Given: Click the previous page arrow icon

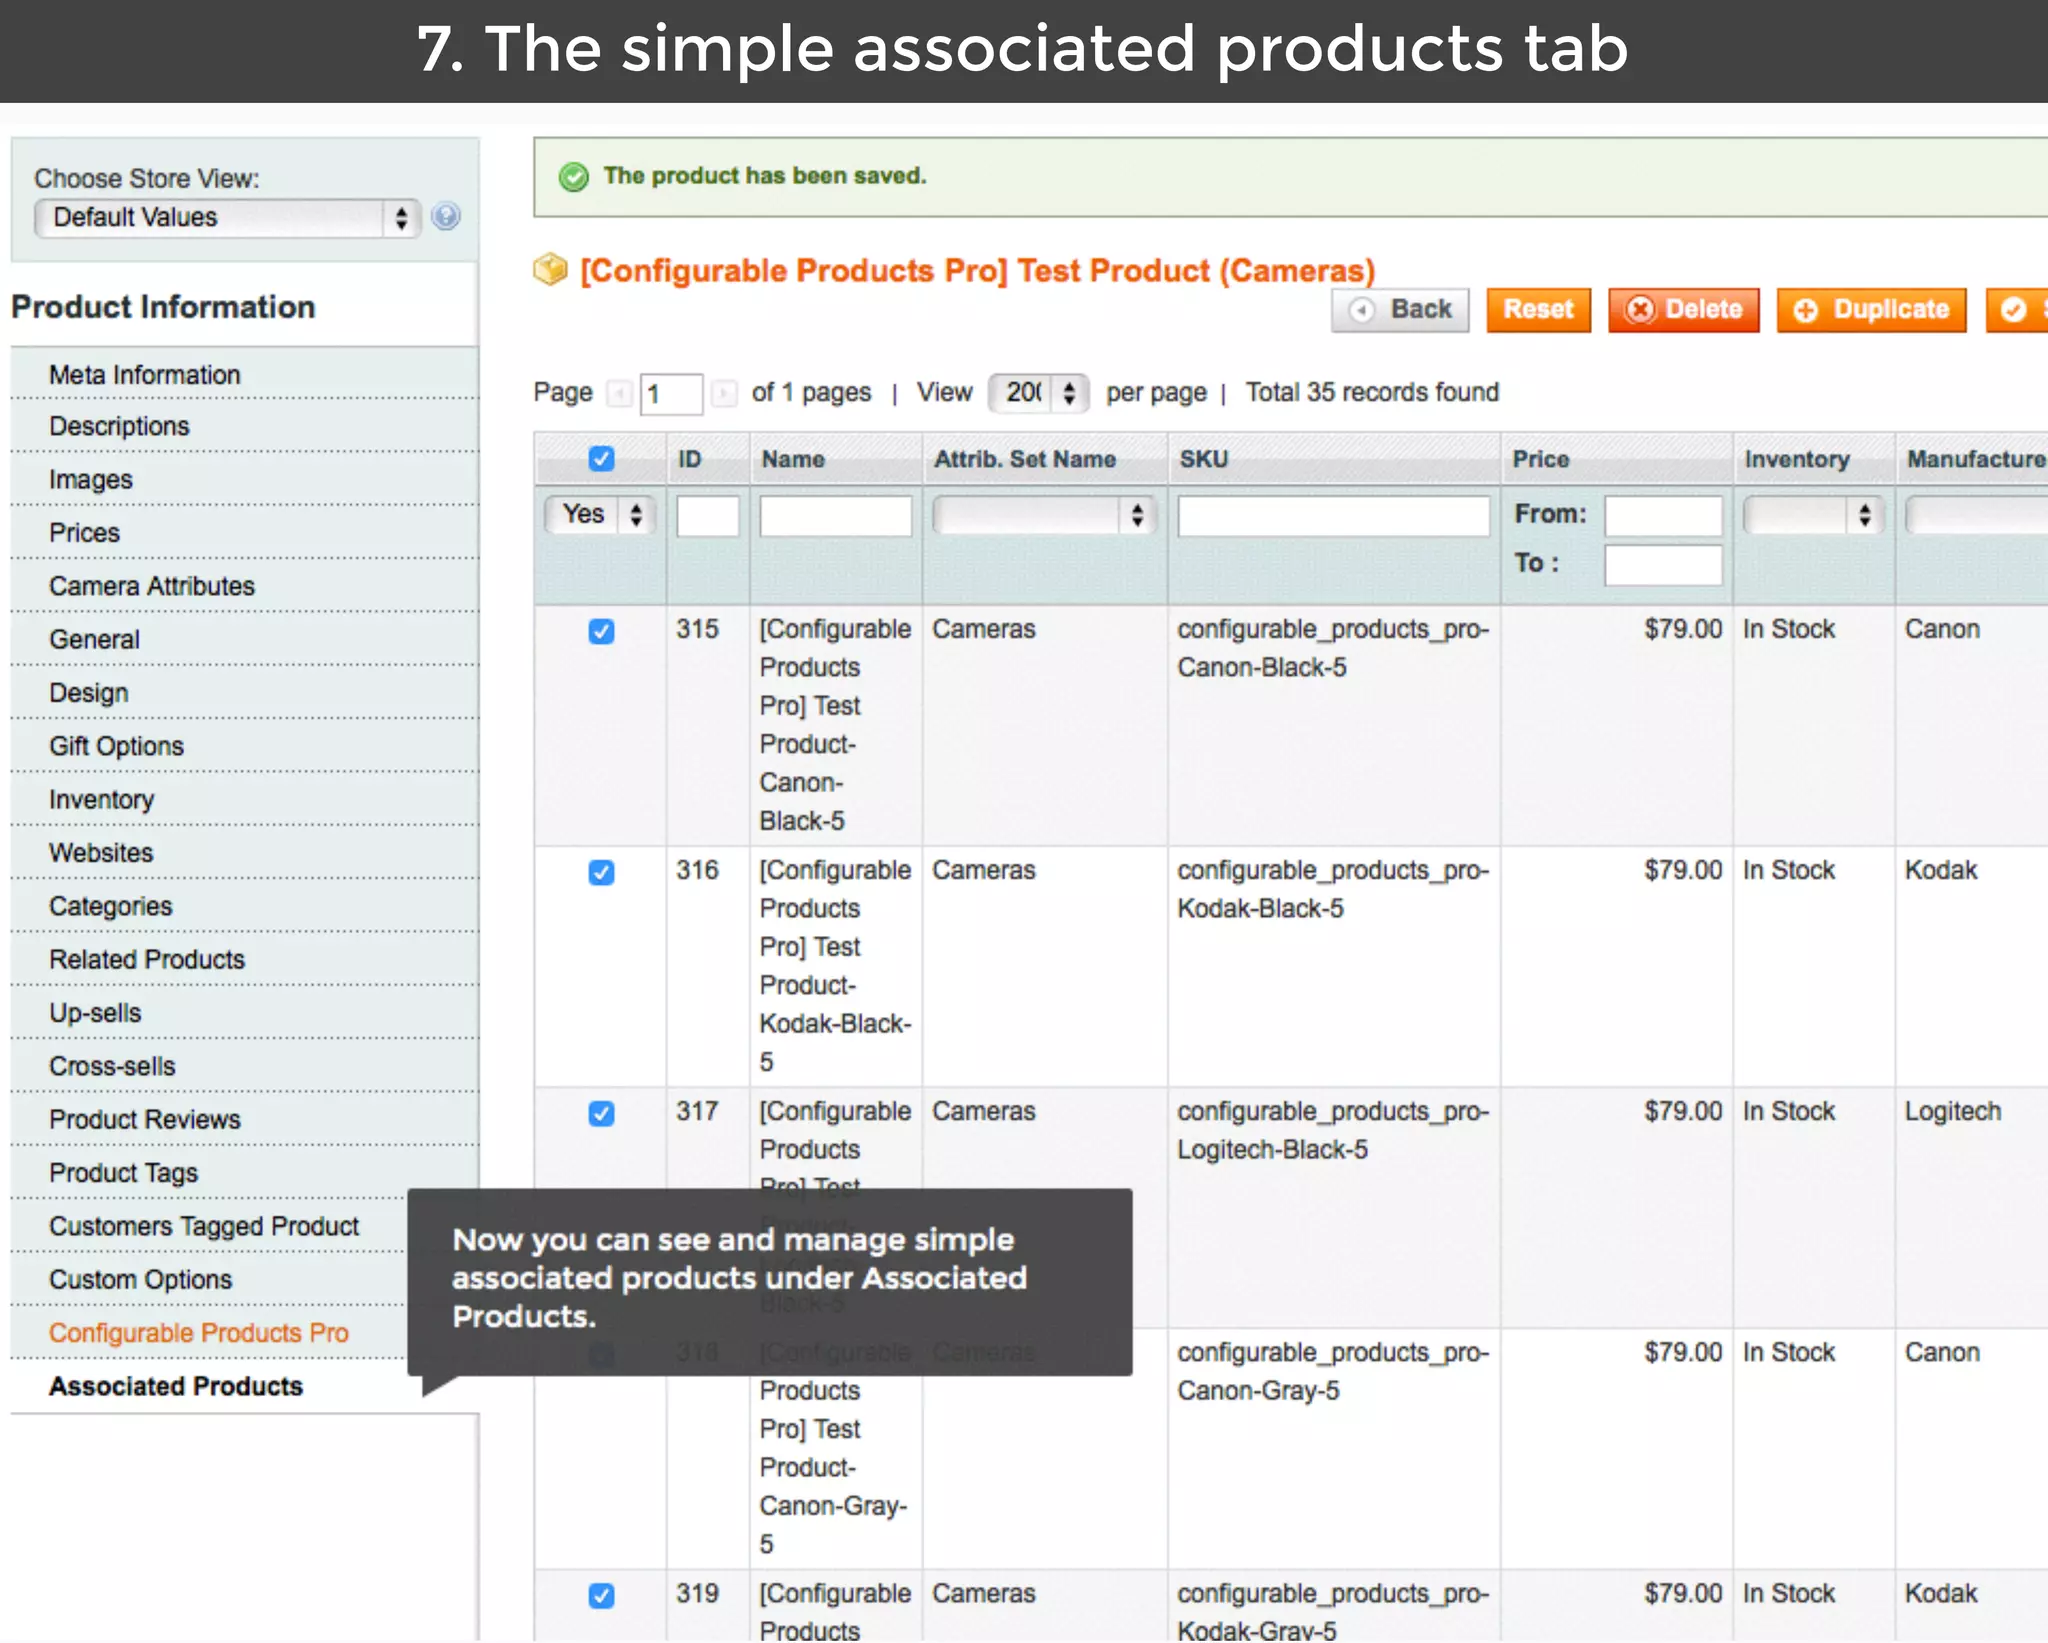Looking at the screenshot, I should tap(620, 393).
